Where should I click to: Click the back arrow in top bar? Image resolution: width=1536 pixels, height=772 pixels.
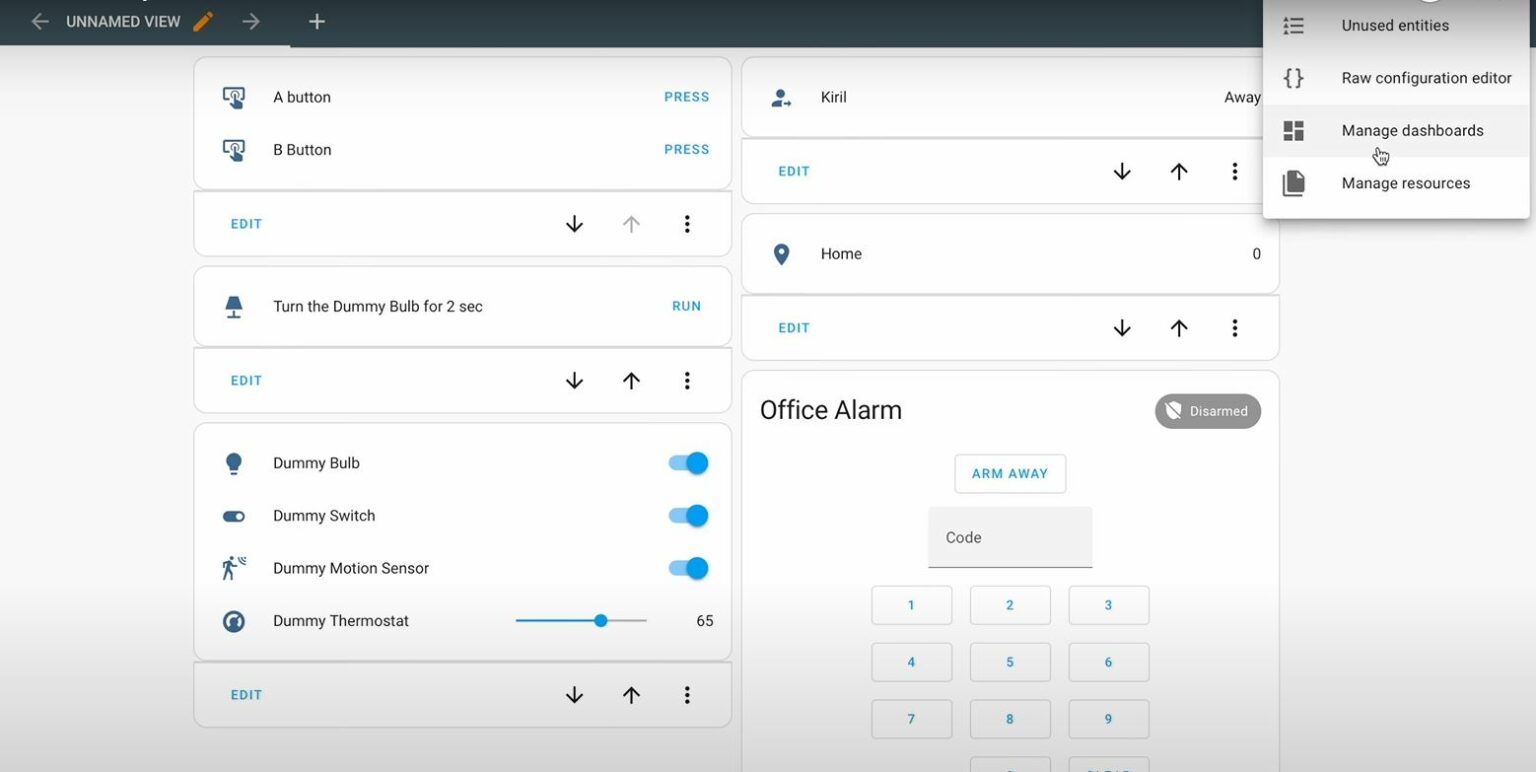[40, 21]
